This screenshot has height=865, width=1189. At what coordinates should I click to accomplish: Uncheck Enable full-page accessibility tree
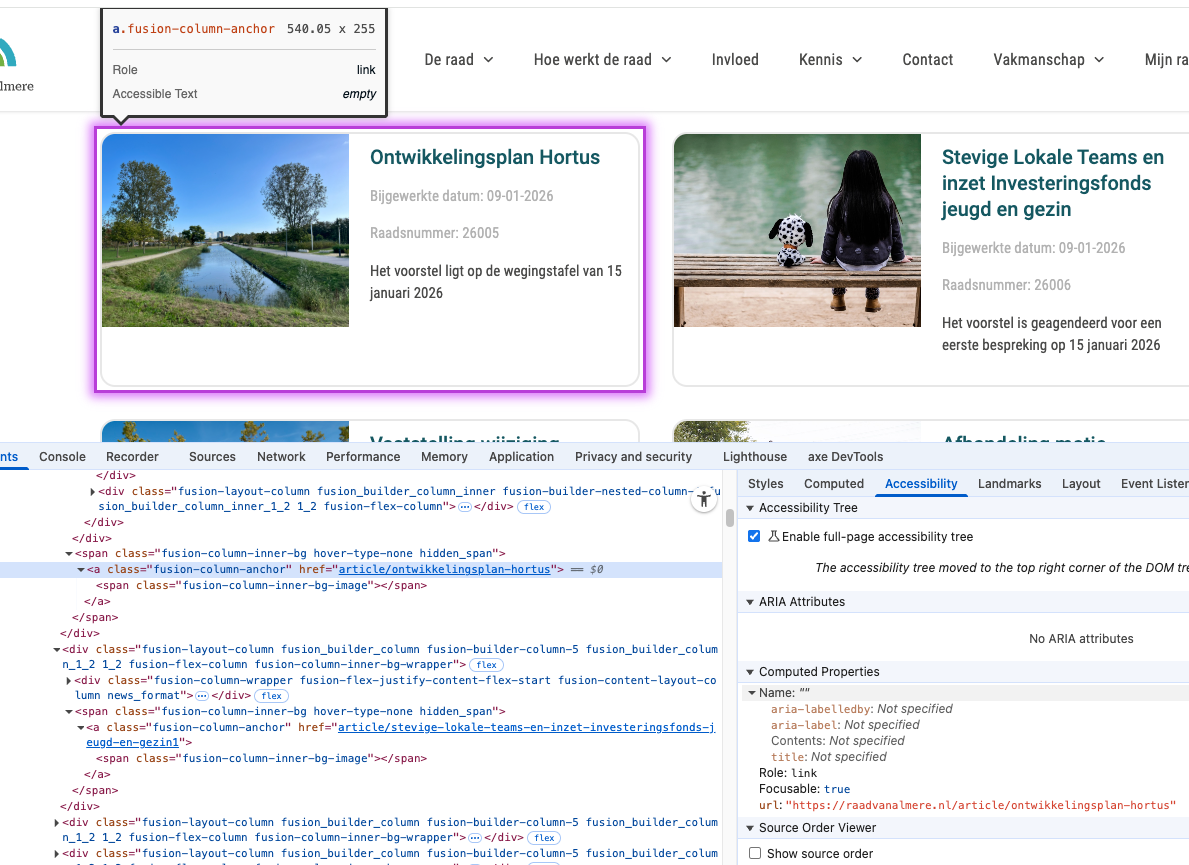pos(753,536)
